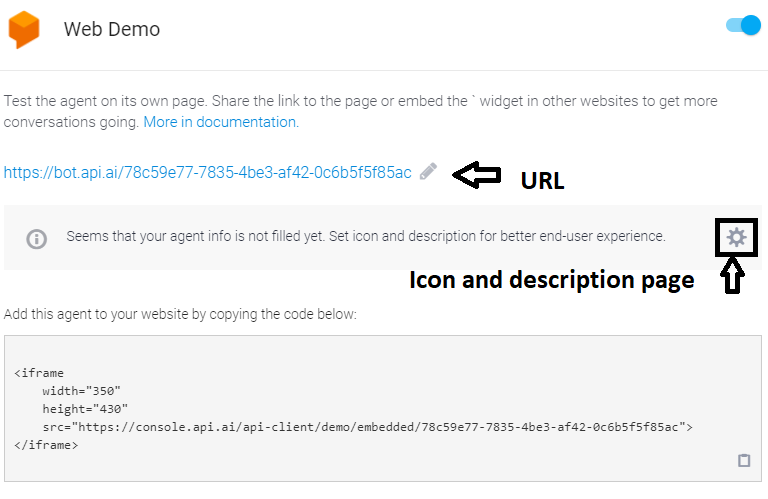The width and height of the screenshot is (768, 499).
Task: Click the Add this agent instruction text
Action: click(x=180, y=314)
